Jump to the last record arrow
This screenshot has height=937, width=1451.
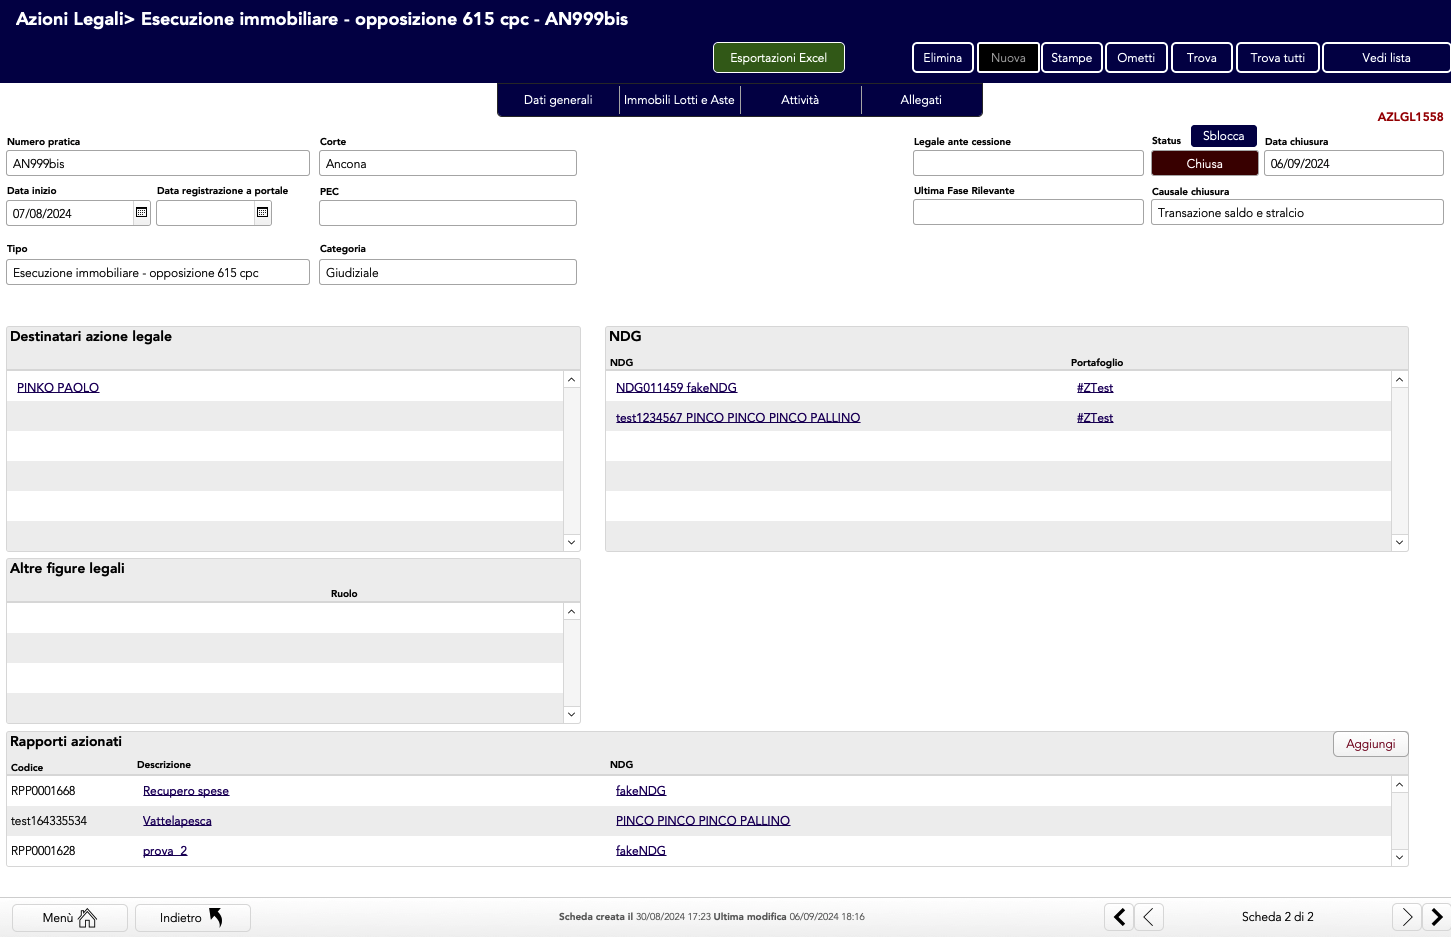click(x=1437, y=917)
